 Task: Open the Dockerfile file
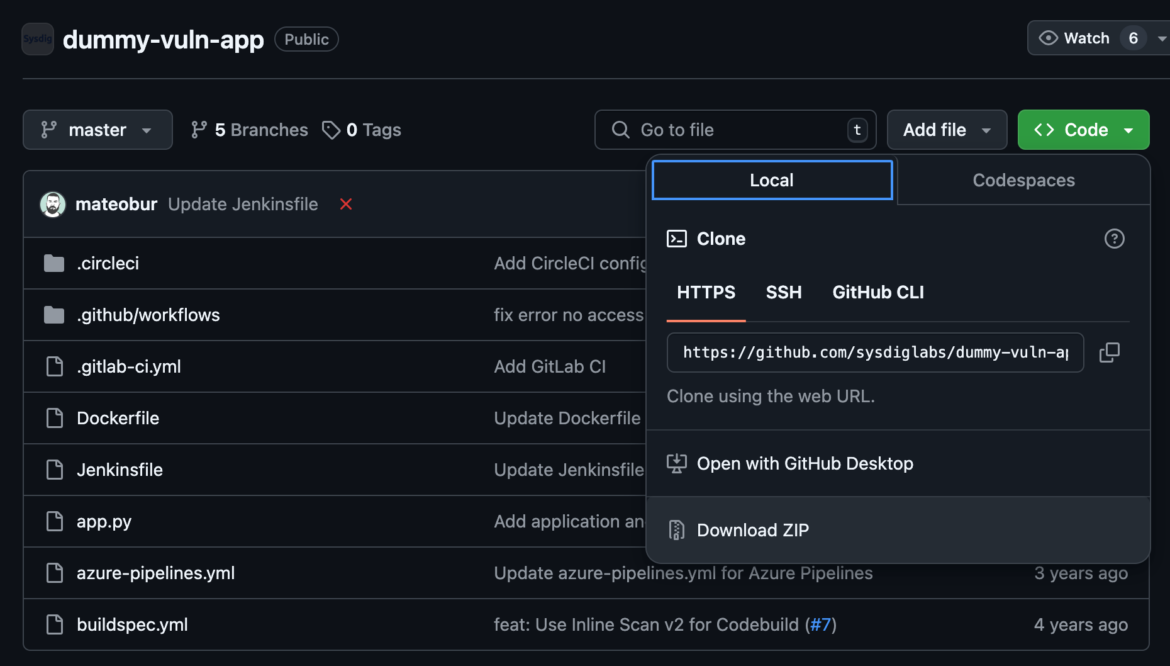pyautogui.click(x=118, y=418)
